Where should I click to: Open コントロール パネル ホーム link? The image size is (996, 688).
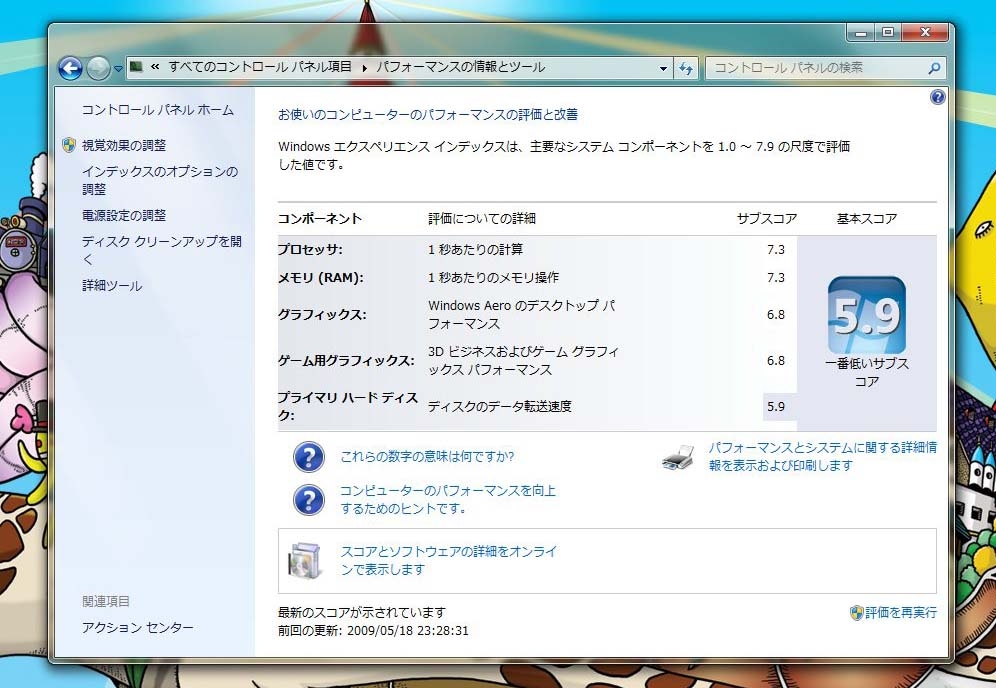[x=158, y=110]
